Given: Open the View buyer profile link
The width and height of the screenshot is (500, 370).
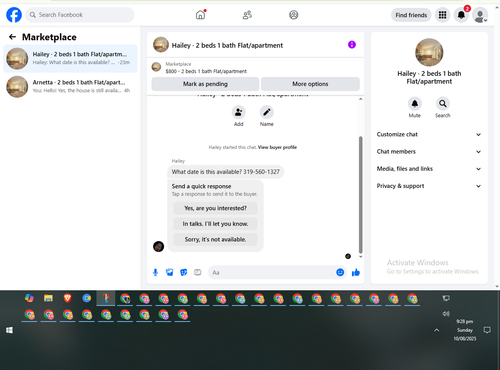Looking at the screenshot, I should (277, 147).
